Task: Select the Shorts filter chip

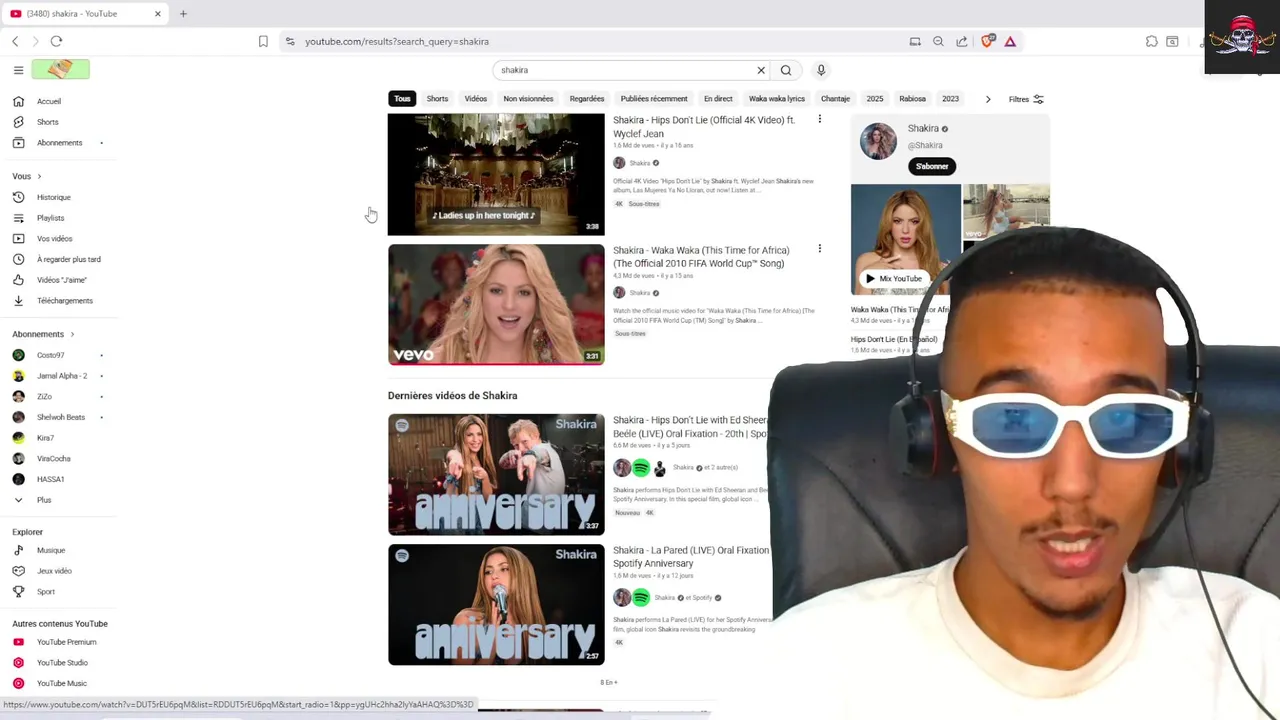Action: coord(437,99)
